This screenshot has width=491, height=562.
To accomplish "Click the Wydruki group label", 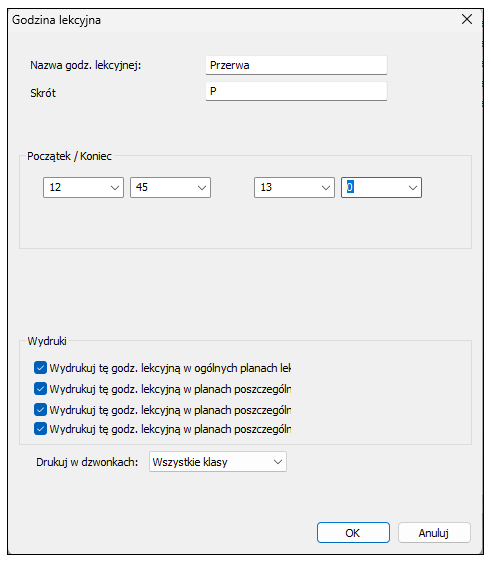I will tap(47, 341).
